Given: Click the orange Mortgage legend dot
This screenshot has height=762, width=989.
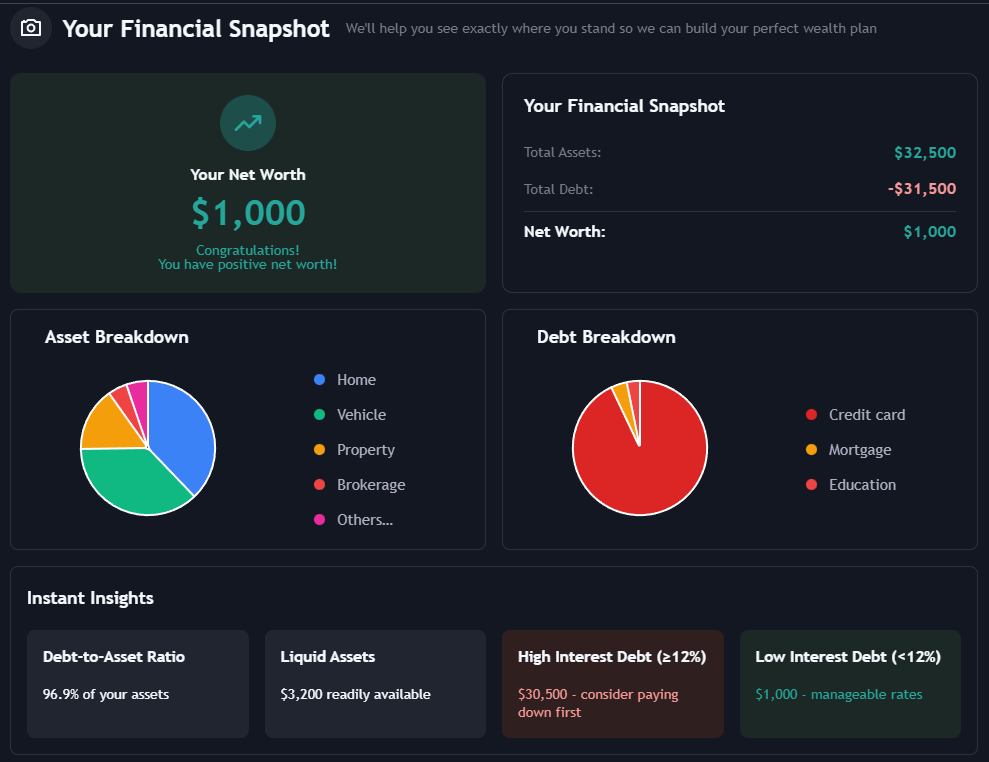Looking at the screenshot, I should (812, 450).
